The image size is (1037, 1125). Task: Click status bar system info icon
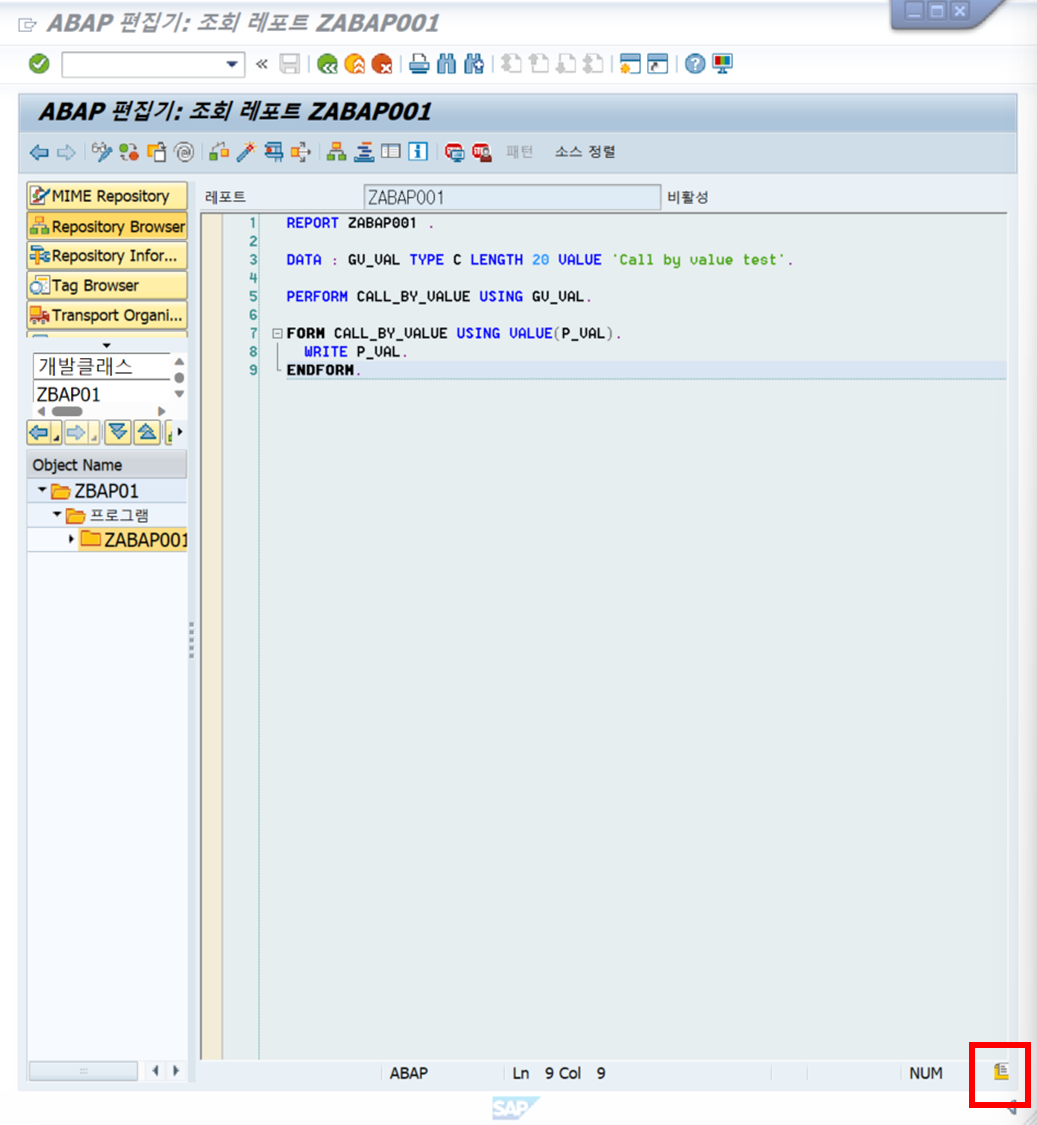(1000, 1072)
